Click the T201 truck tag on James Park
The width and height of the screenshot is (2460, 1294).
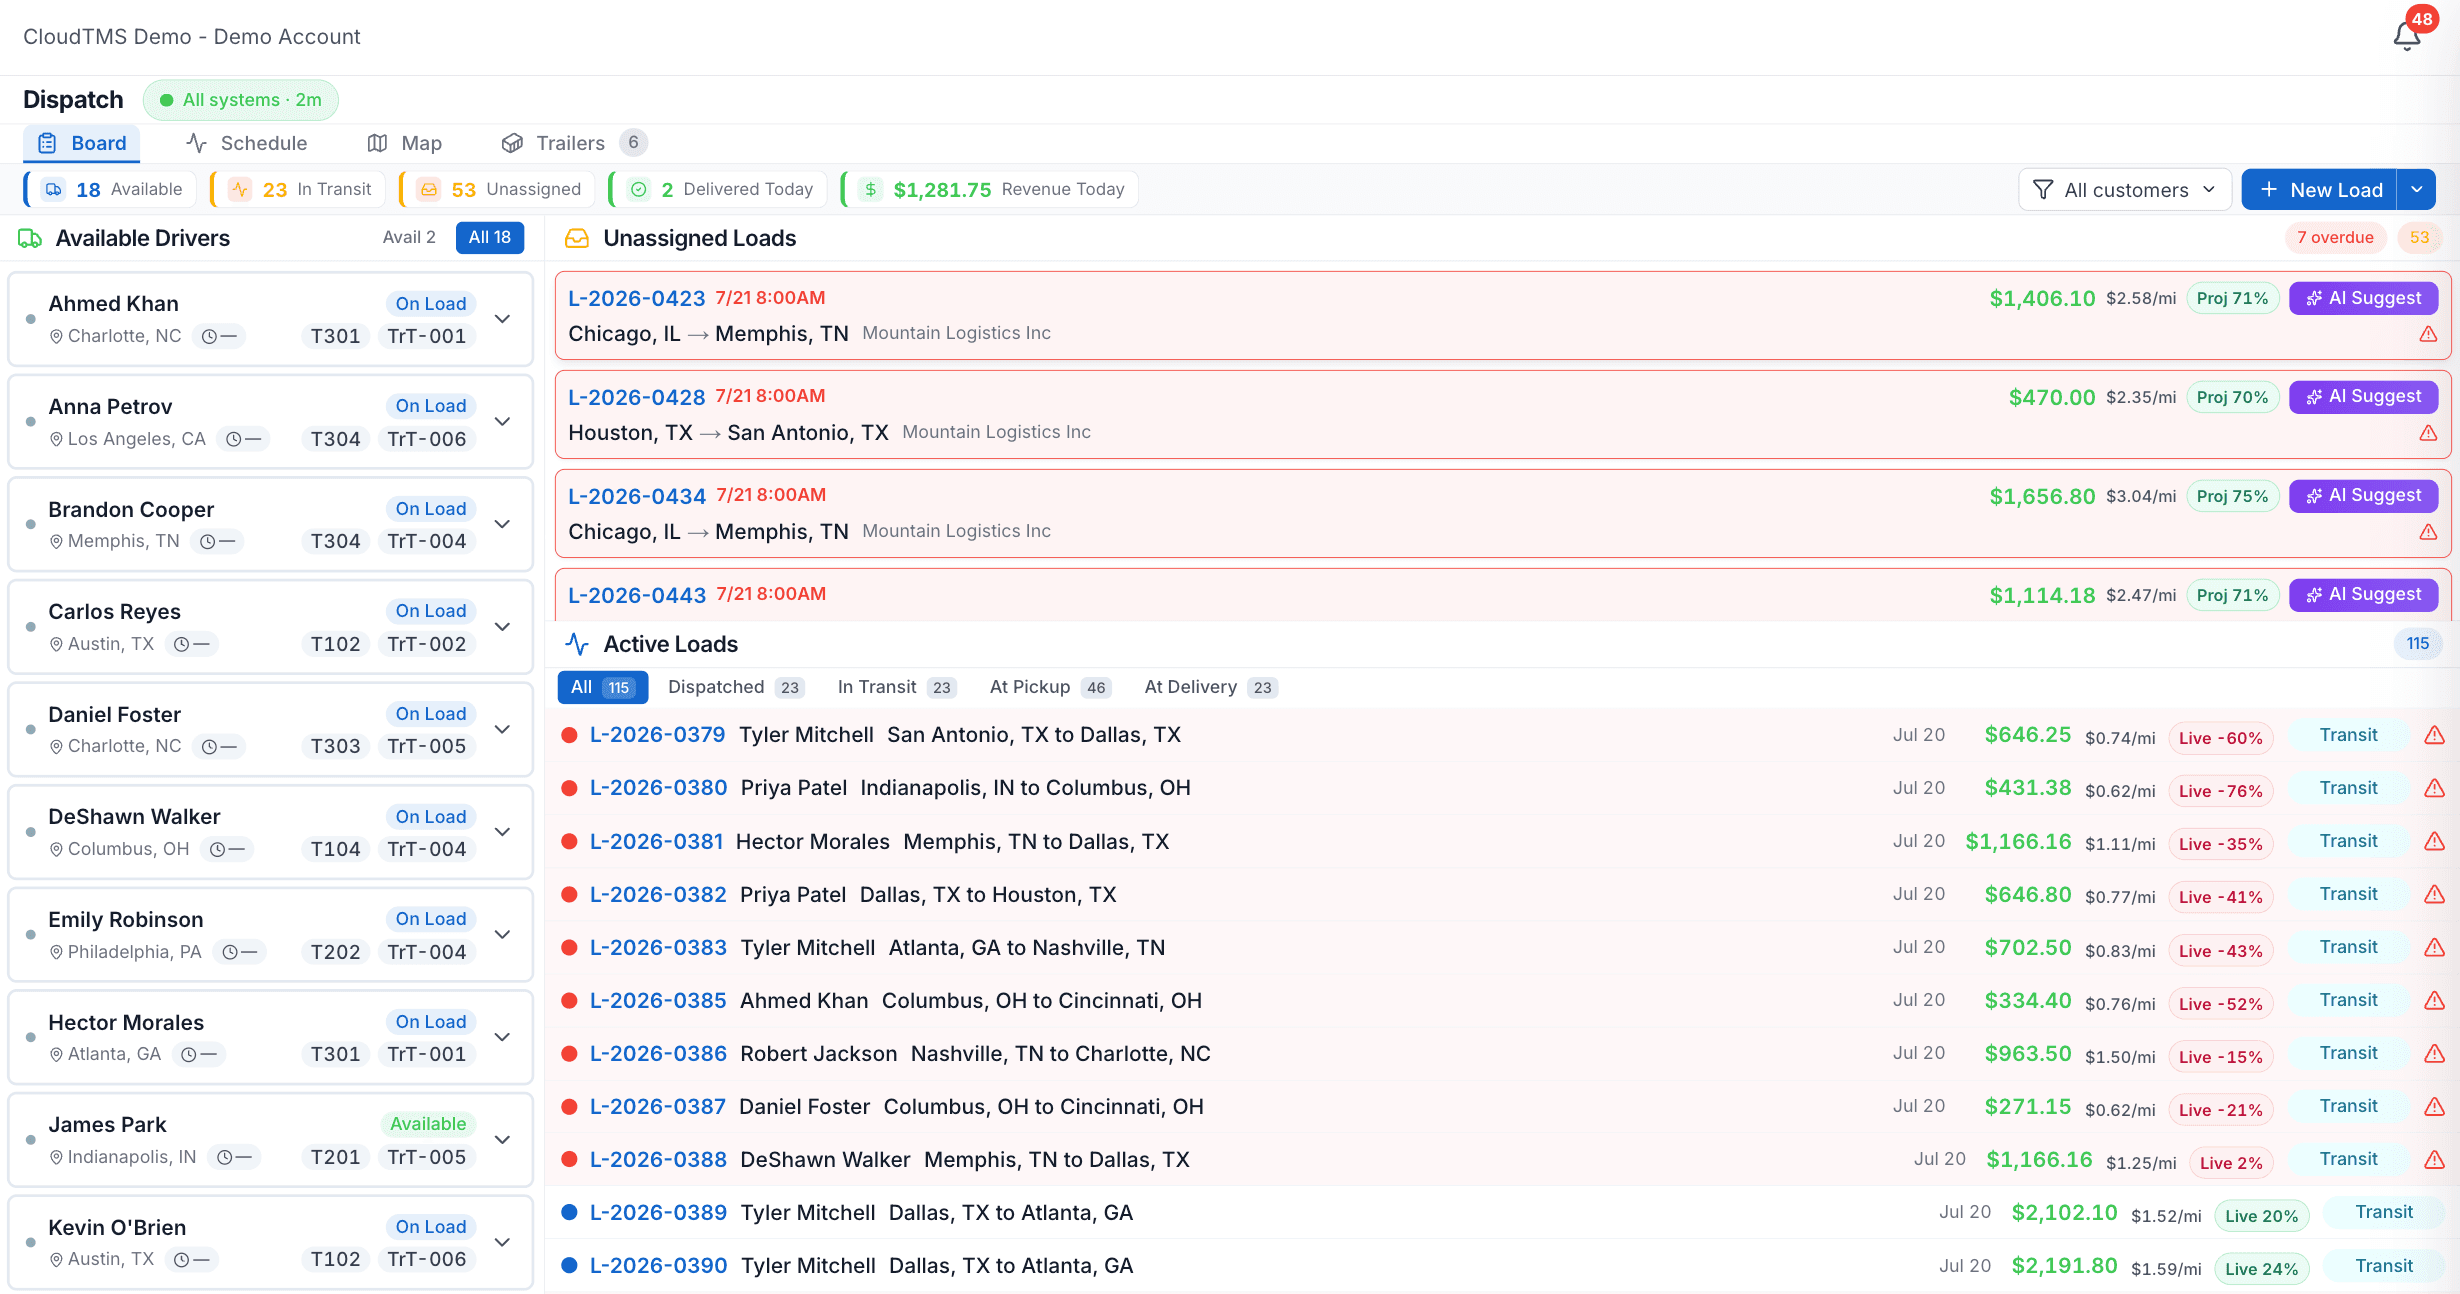coord(335,1157)
